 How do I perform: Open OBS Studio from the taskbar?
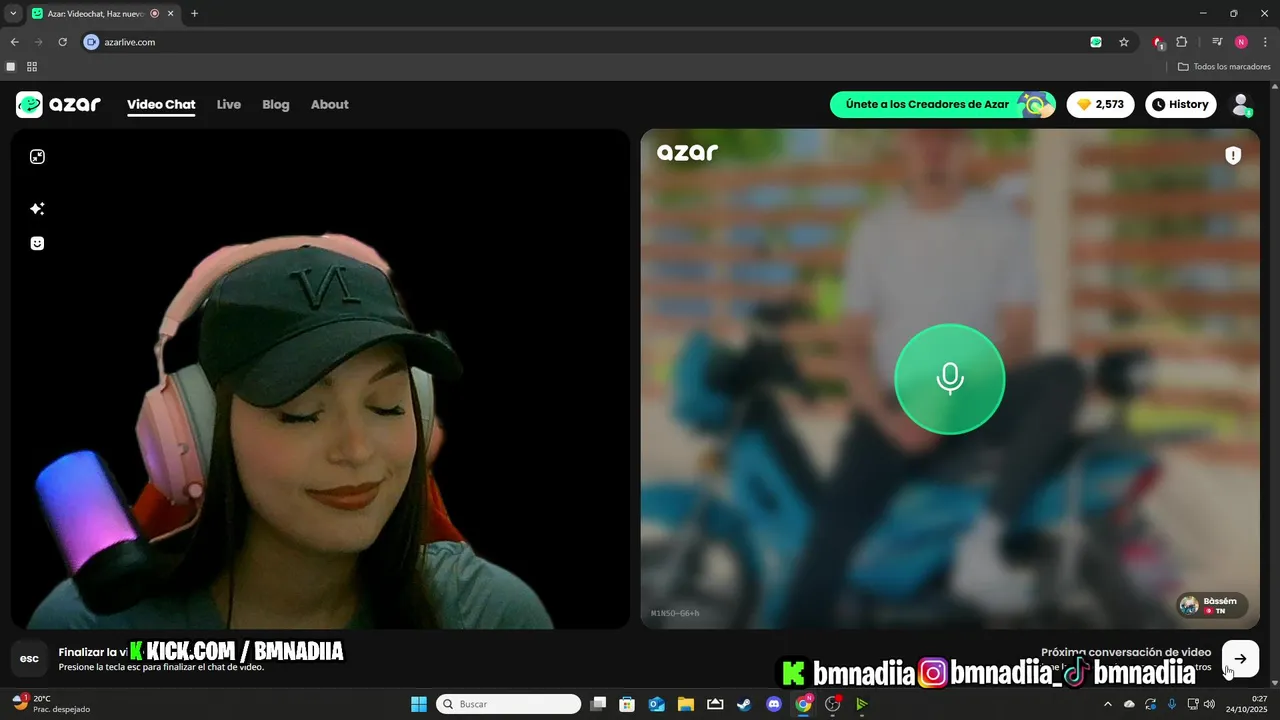click(x=832, y=704)
